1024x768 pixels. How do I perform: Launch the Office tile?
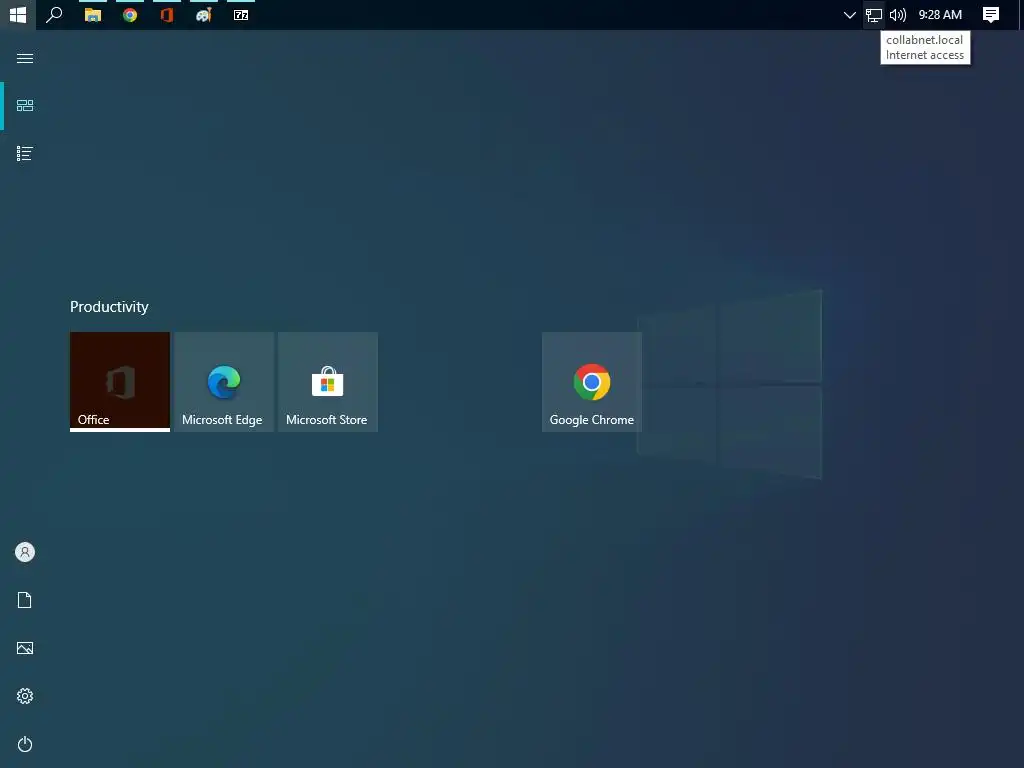tap(120, 381)
